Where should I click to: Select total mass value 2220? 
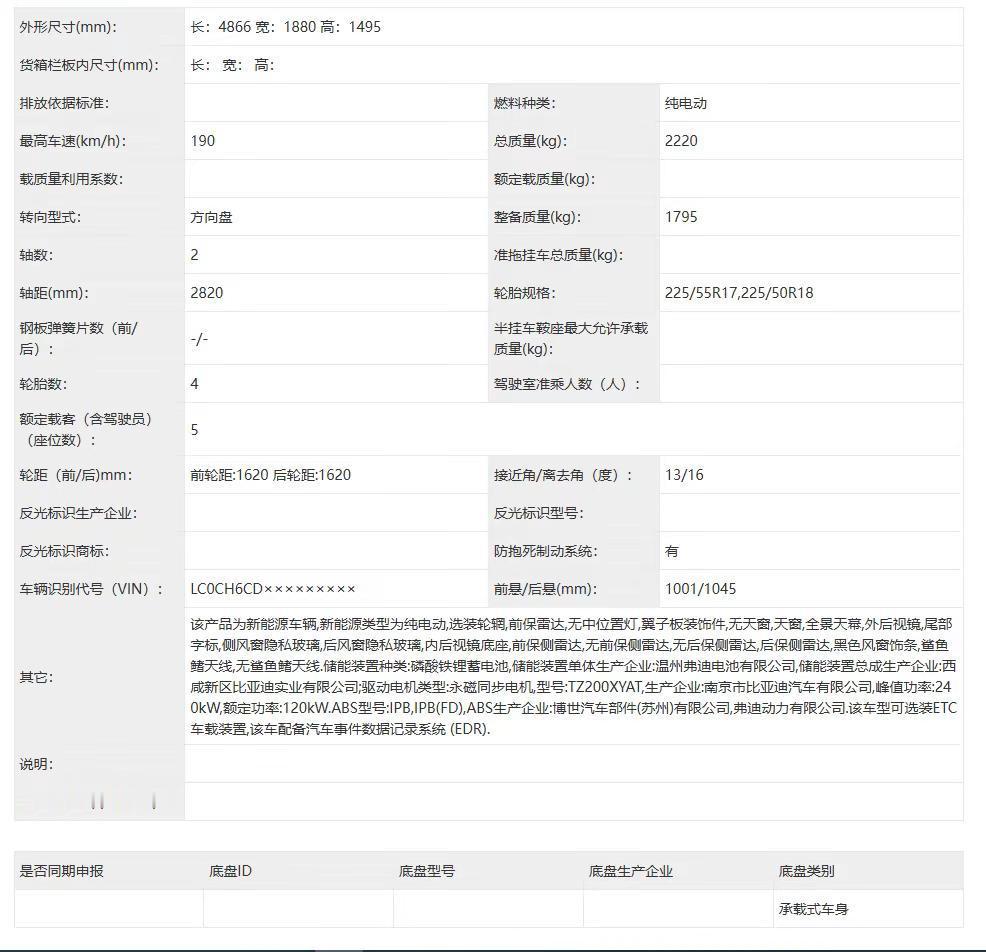pos(681,141)
